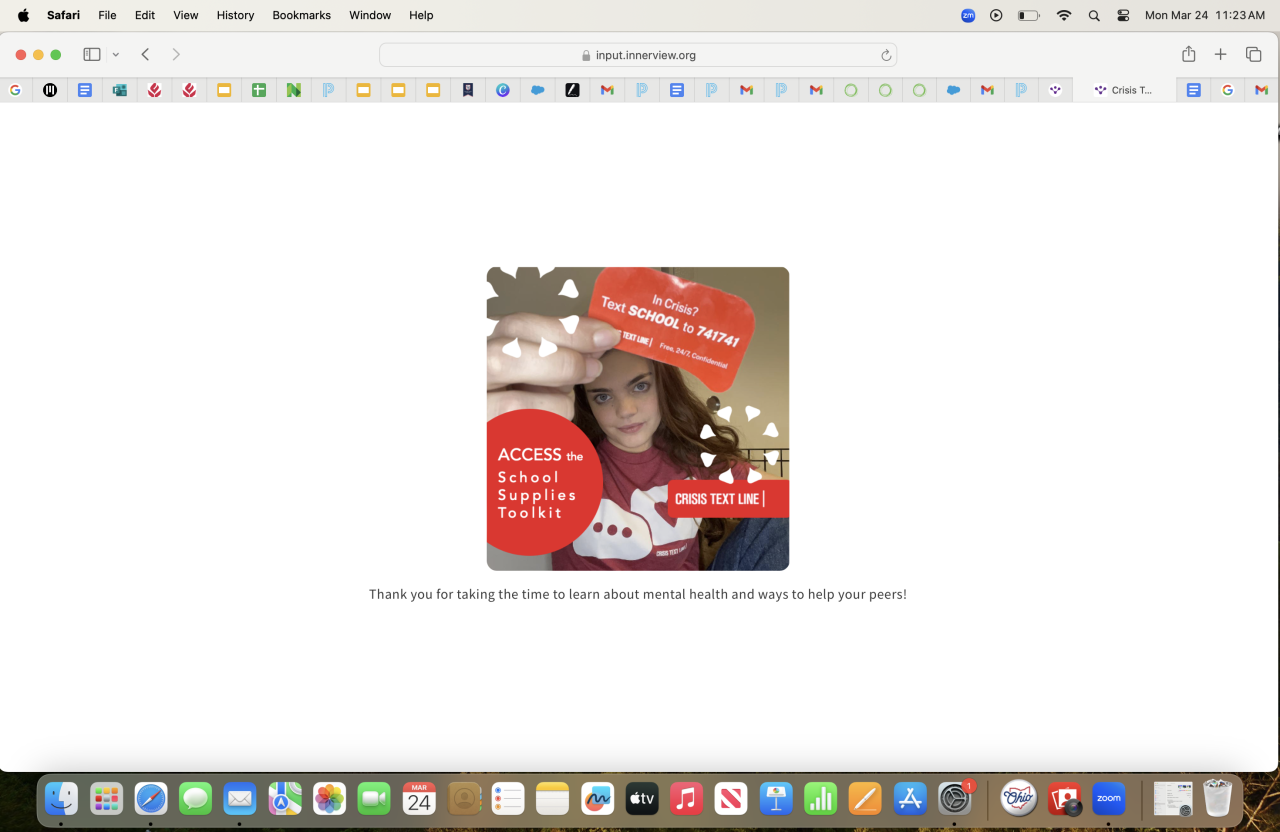1280x832 pixels.
Task: Open the Zoom menu bar status icon
Action: coord(968,15)
